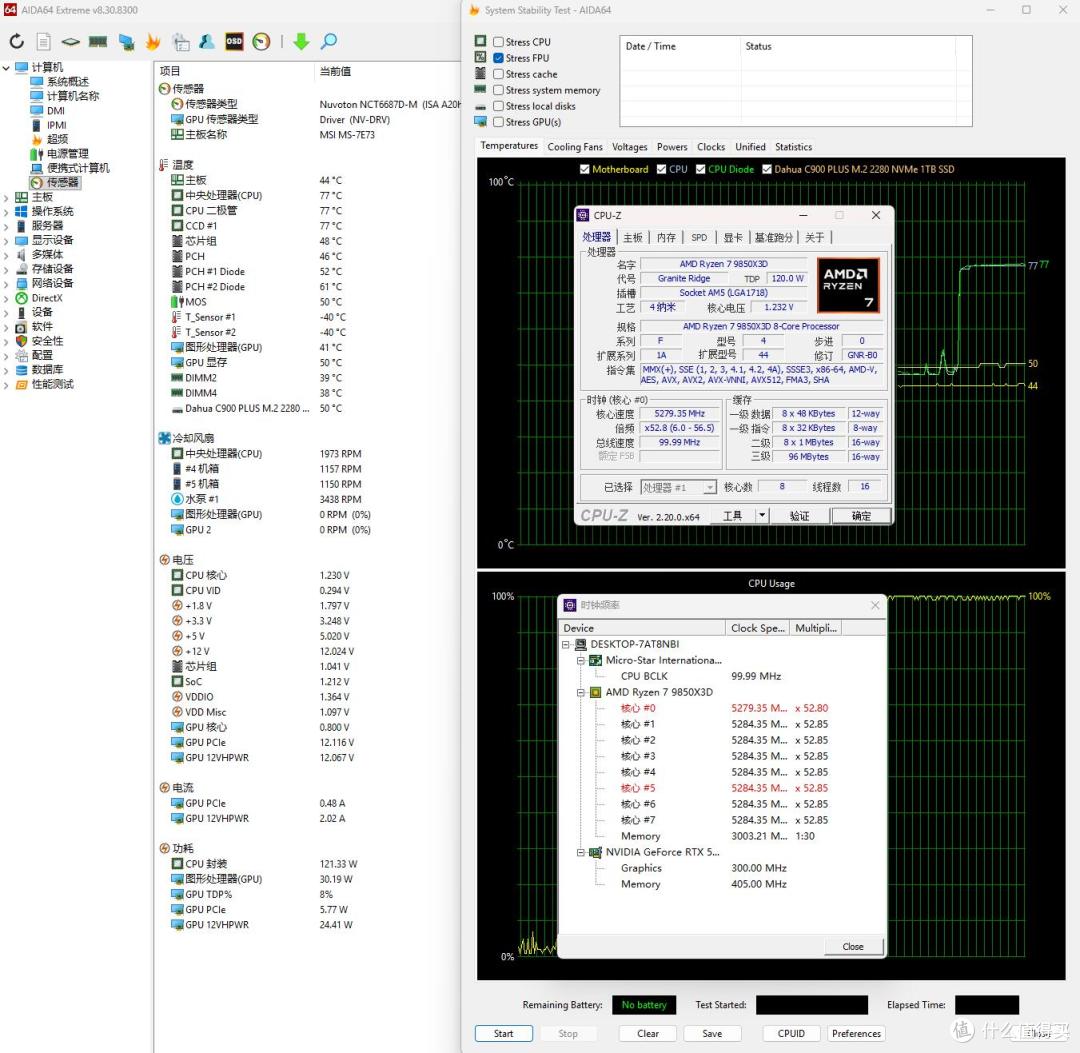This screenshot has width=1080, height=1053.
Task: Open the memory module toolbar icon
Action: (98, 41)
